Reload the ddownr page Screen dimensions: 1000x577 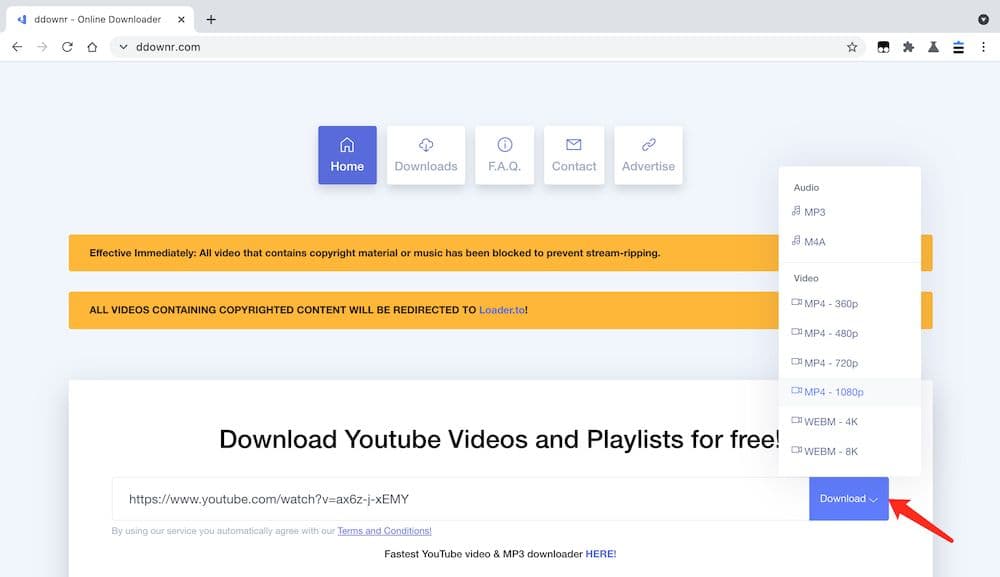[67, 47]
